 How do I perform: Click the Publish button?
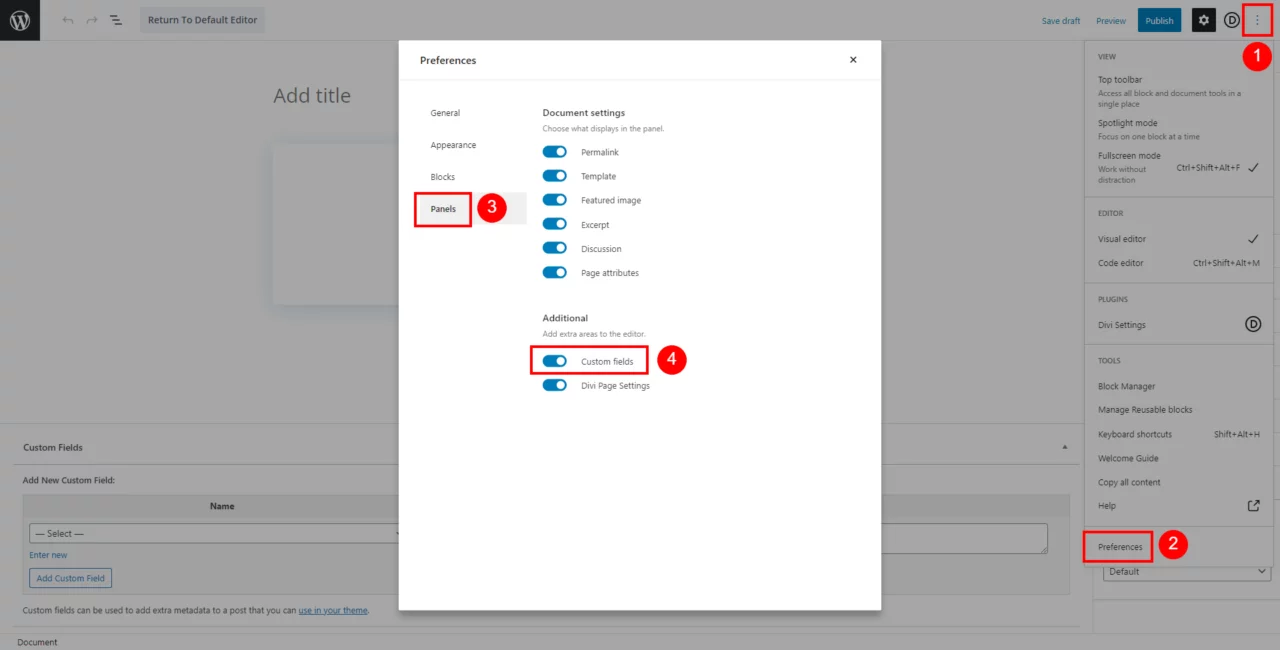pos(1159,19)
